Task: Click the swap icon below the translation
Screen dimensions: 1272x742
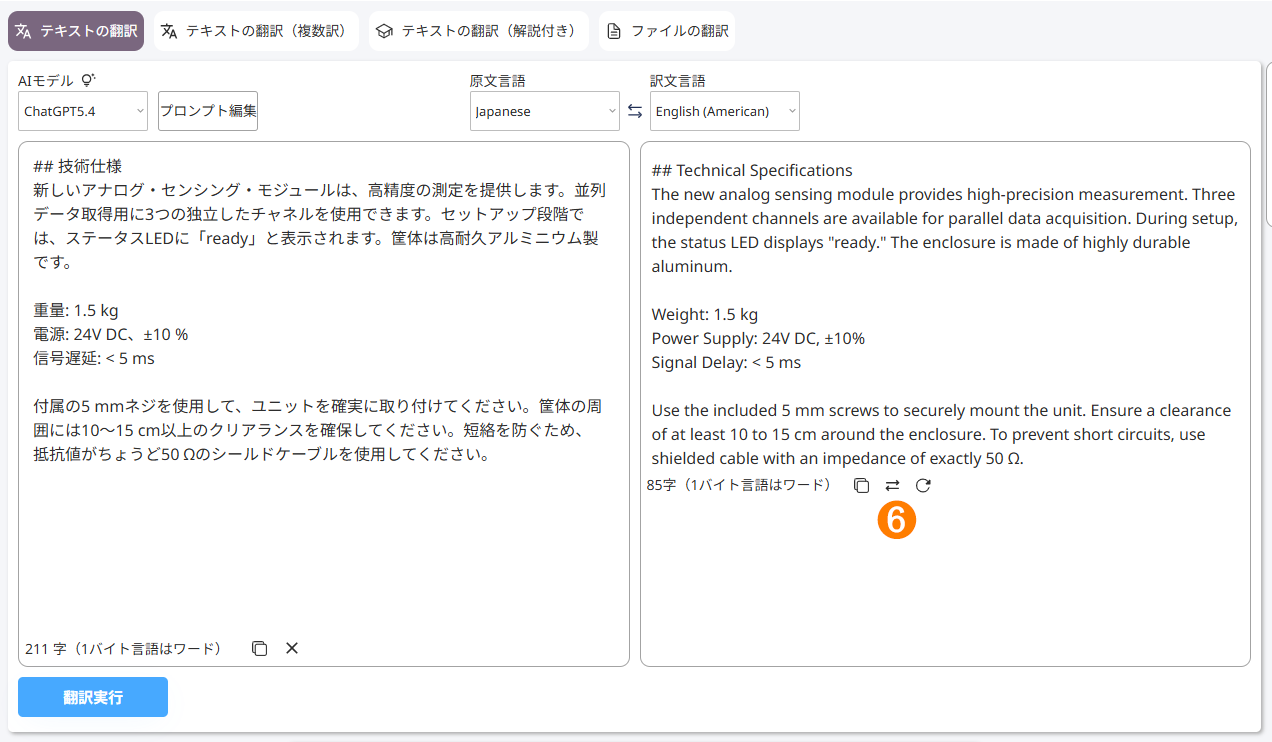Action: click(892, 485)
